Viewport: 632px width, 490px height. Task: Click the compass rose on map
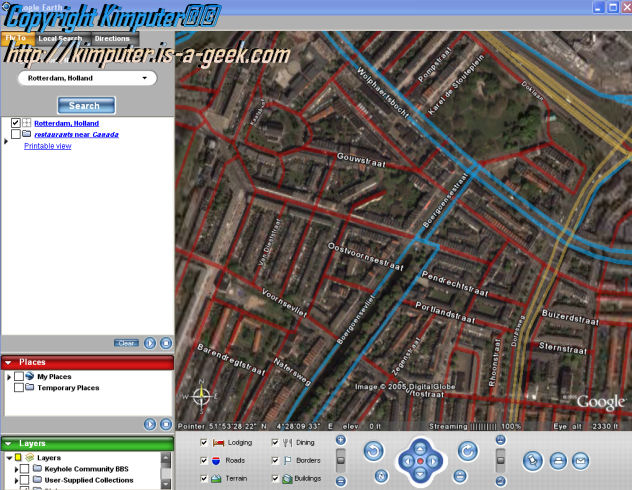(x=201, y=397)
